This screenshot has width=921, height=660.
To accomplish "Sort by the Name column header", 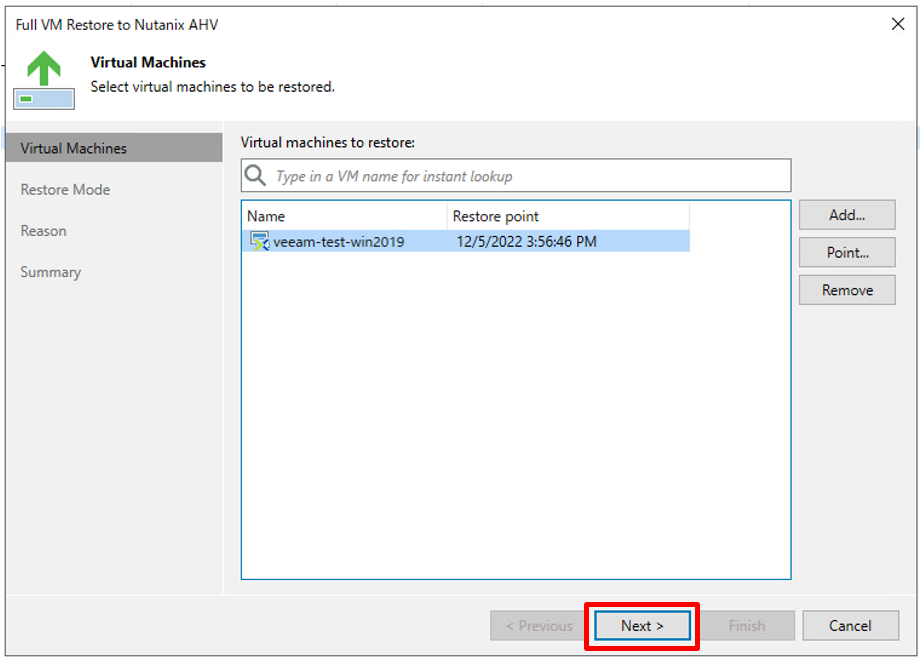I will click(x=344, y=216).
